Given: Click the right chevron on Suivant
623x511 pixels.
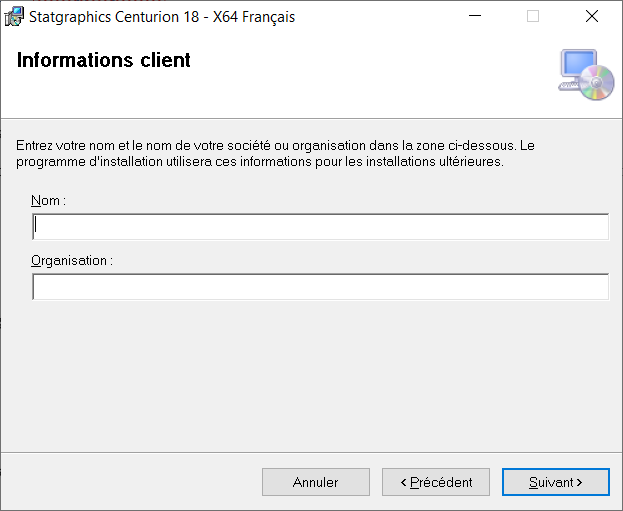Looking at the screenshot, I should click(579, 482).
